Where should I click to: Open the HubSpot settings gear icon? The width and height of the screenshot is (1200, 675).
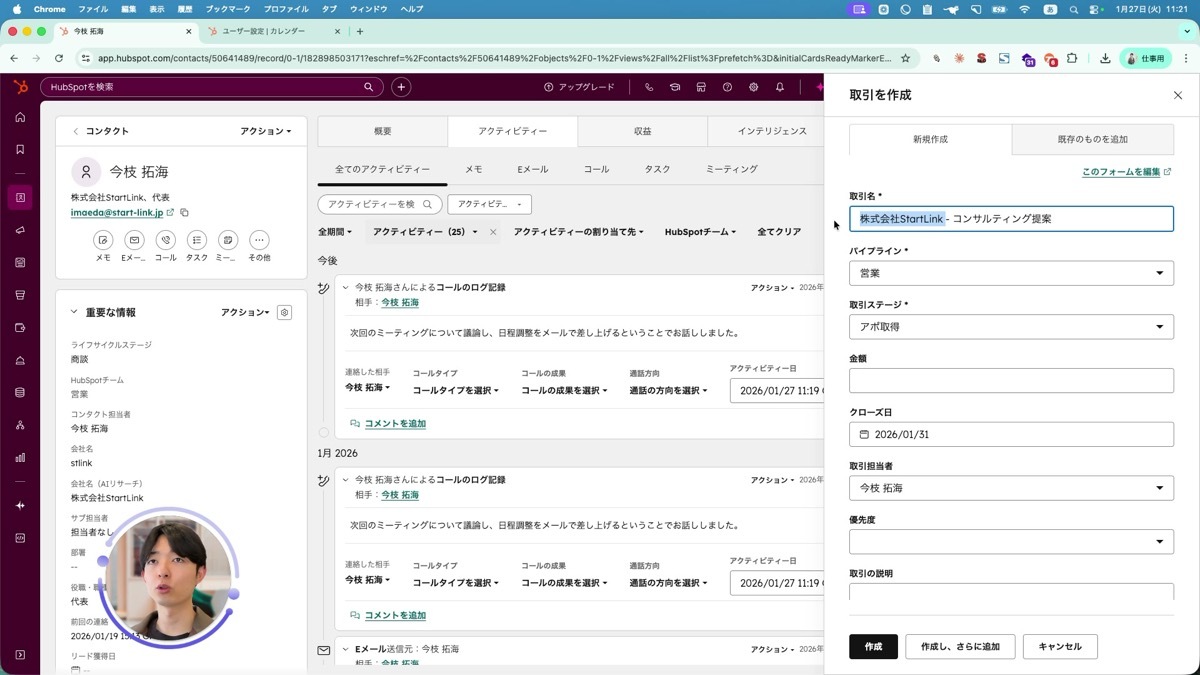tap(753, 87)
